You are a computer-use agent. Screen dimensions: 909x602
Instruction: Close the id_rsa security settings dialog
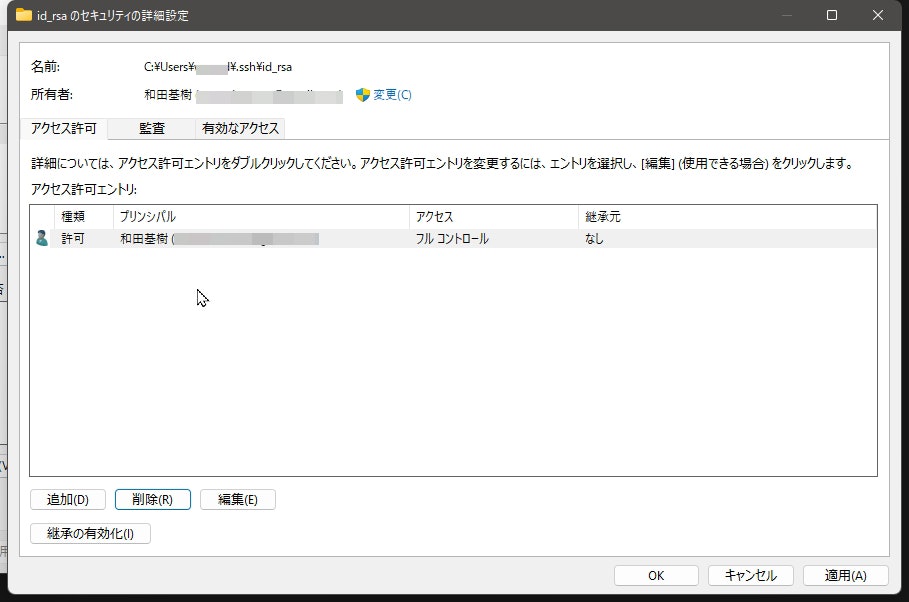878,15
